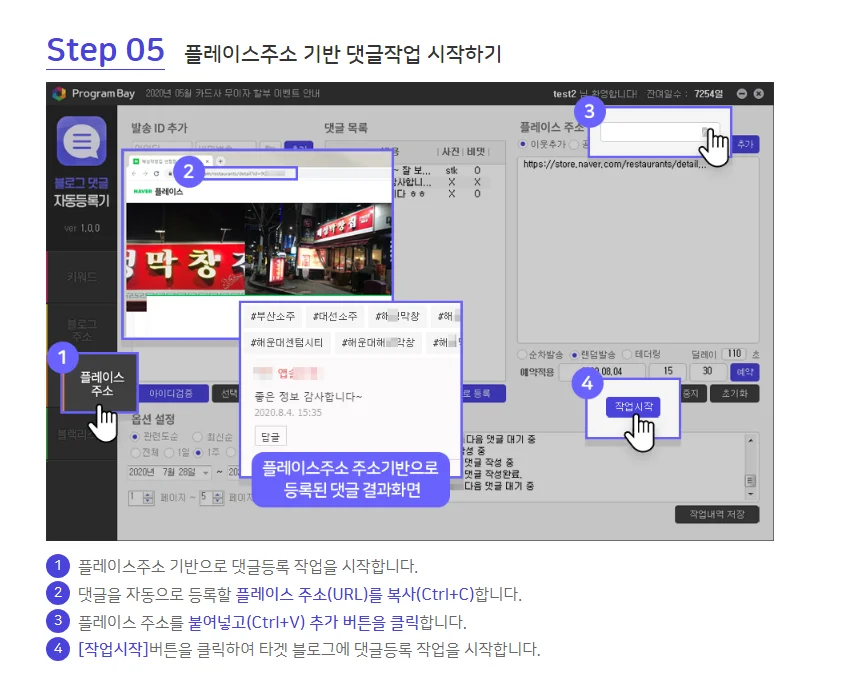Click the store.naver.com URL list entry

[614, 164]
